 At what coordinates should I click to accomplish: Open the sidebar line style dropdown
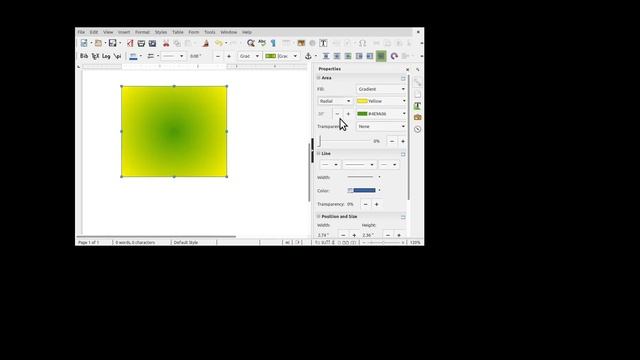[359, 164]
